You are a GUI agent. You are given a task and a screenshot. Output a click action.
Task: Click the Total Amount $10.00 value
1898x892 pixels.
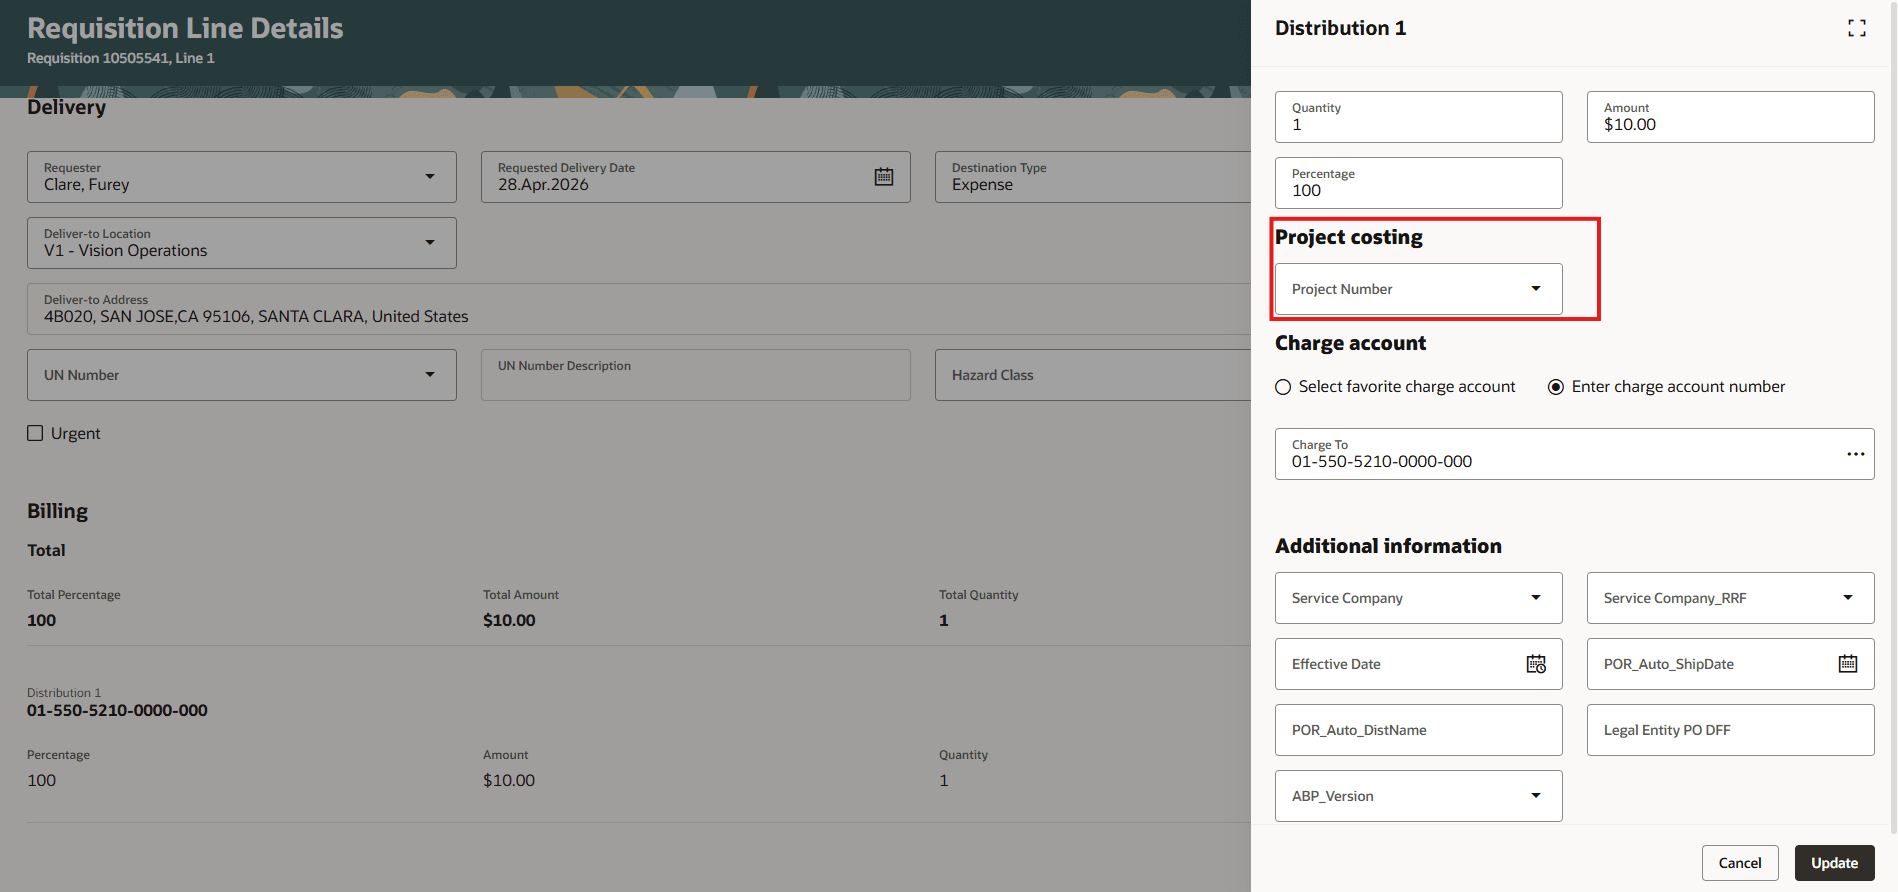[x=509, y=620]
